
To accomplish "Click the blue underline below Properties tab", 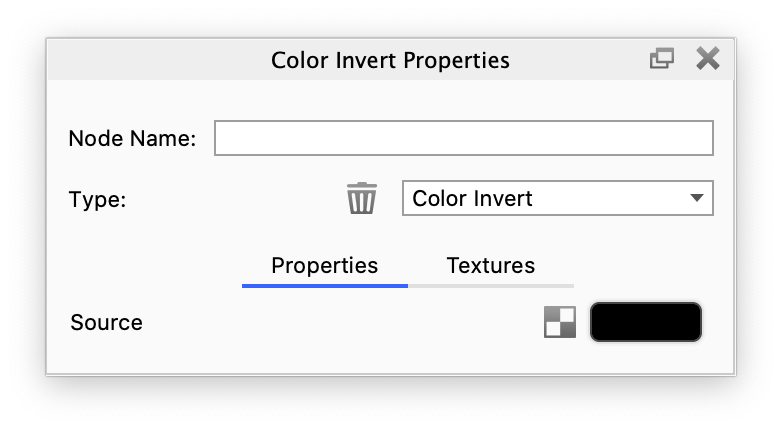I will point(324,285).
